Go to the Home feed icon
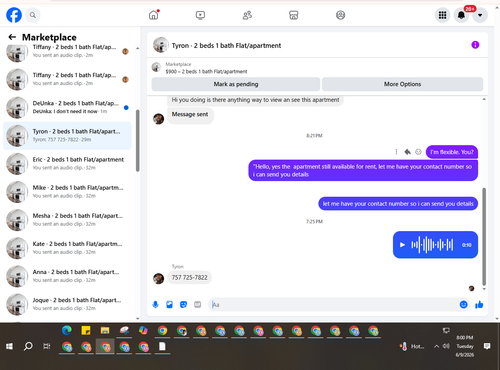 pyautogui.click(x=154, y=15)
